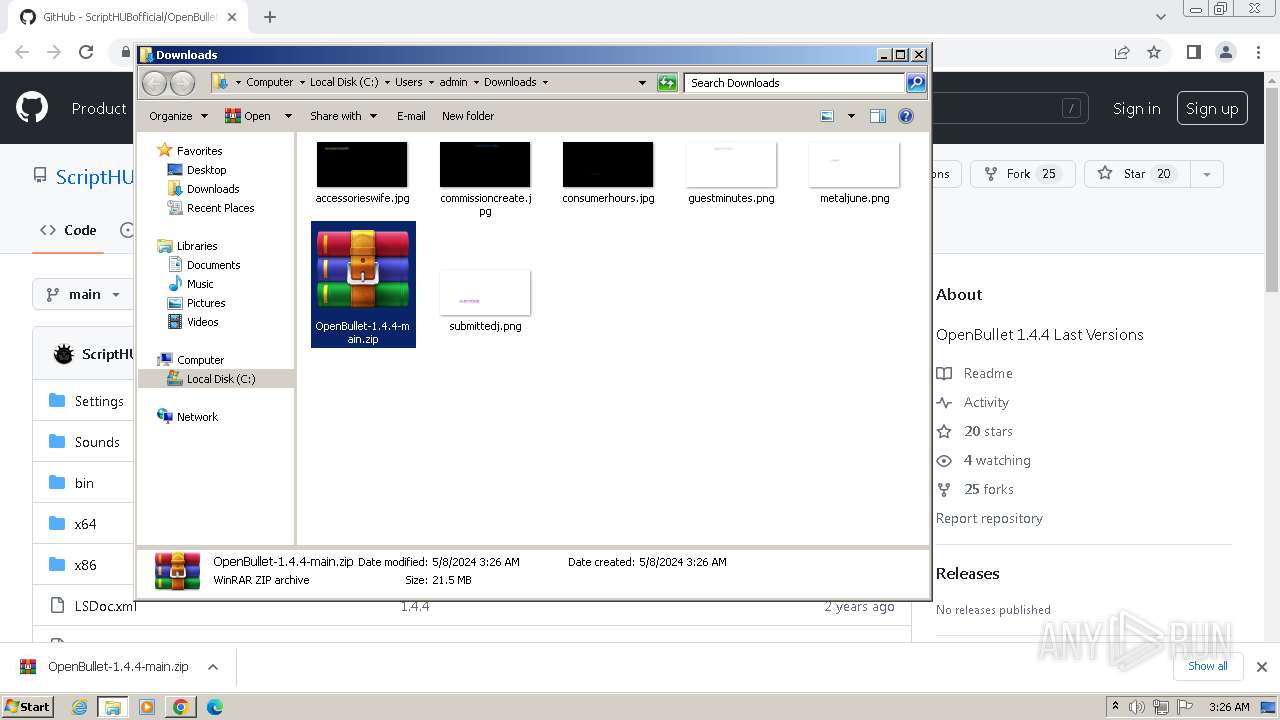Click the change view icon in Explorer toolbar
Viewport: 1280px width, 720px height.
(x=827, y=116)
